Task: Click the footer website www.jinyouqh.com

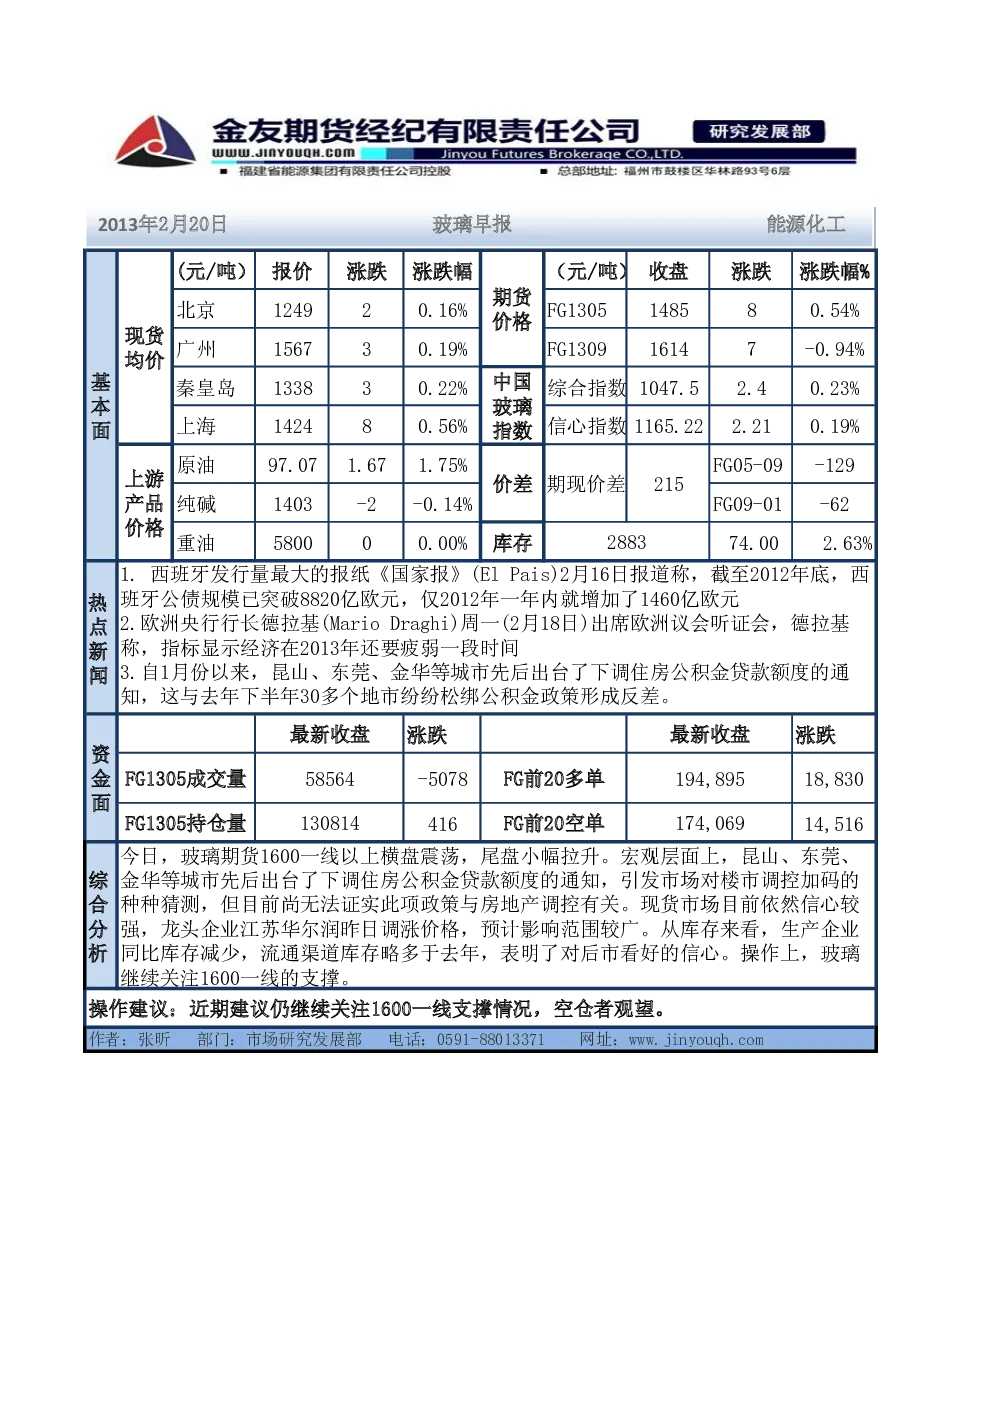Action: 696,1040
